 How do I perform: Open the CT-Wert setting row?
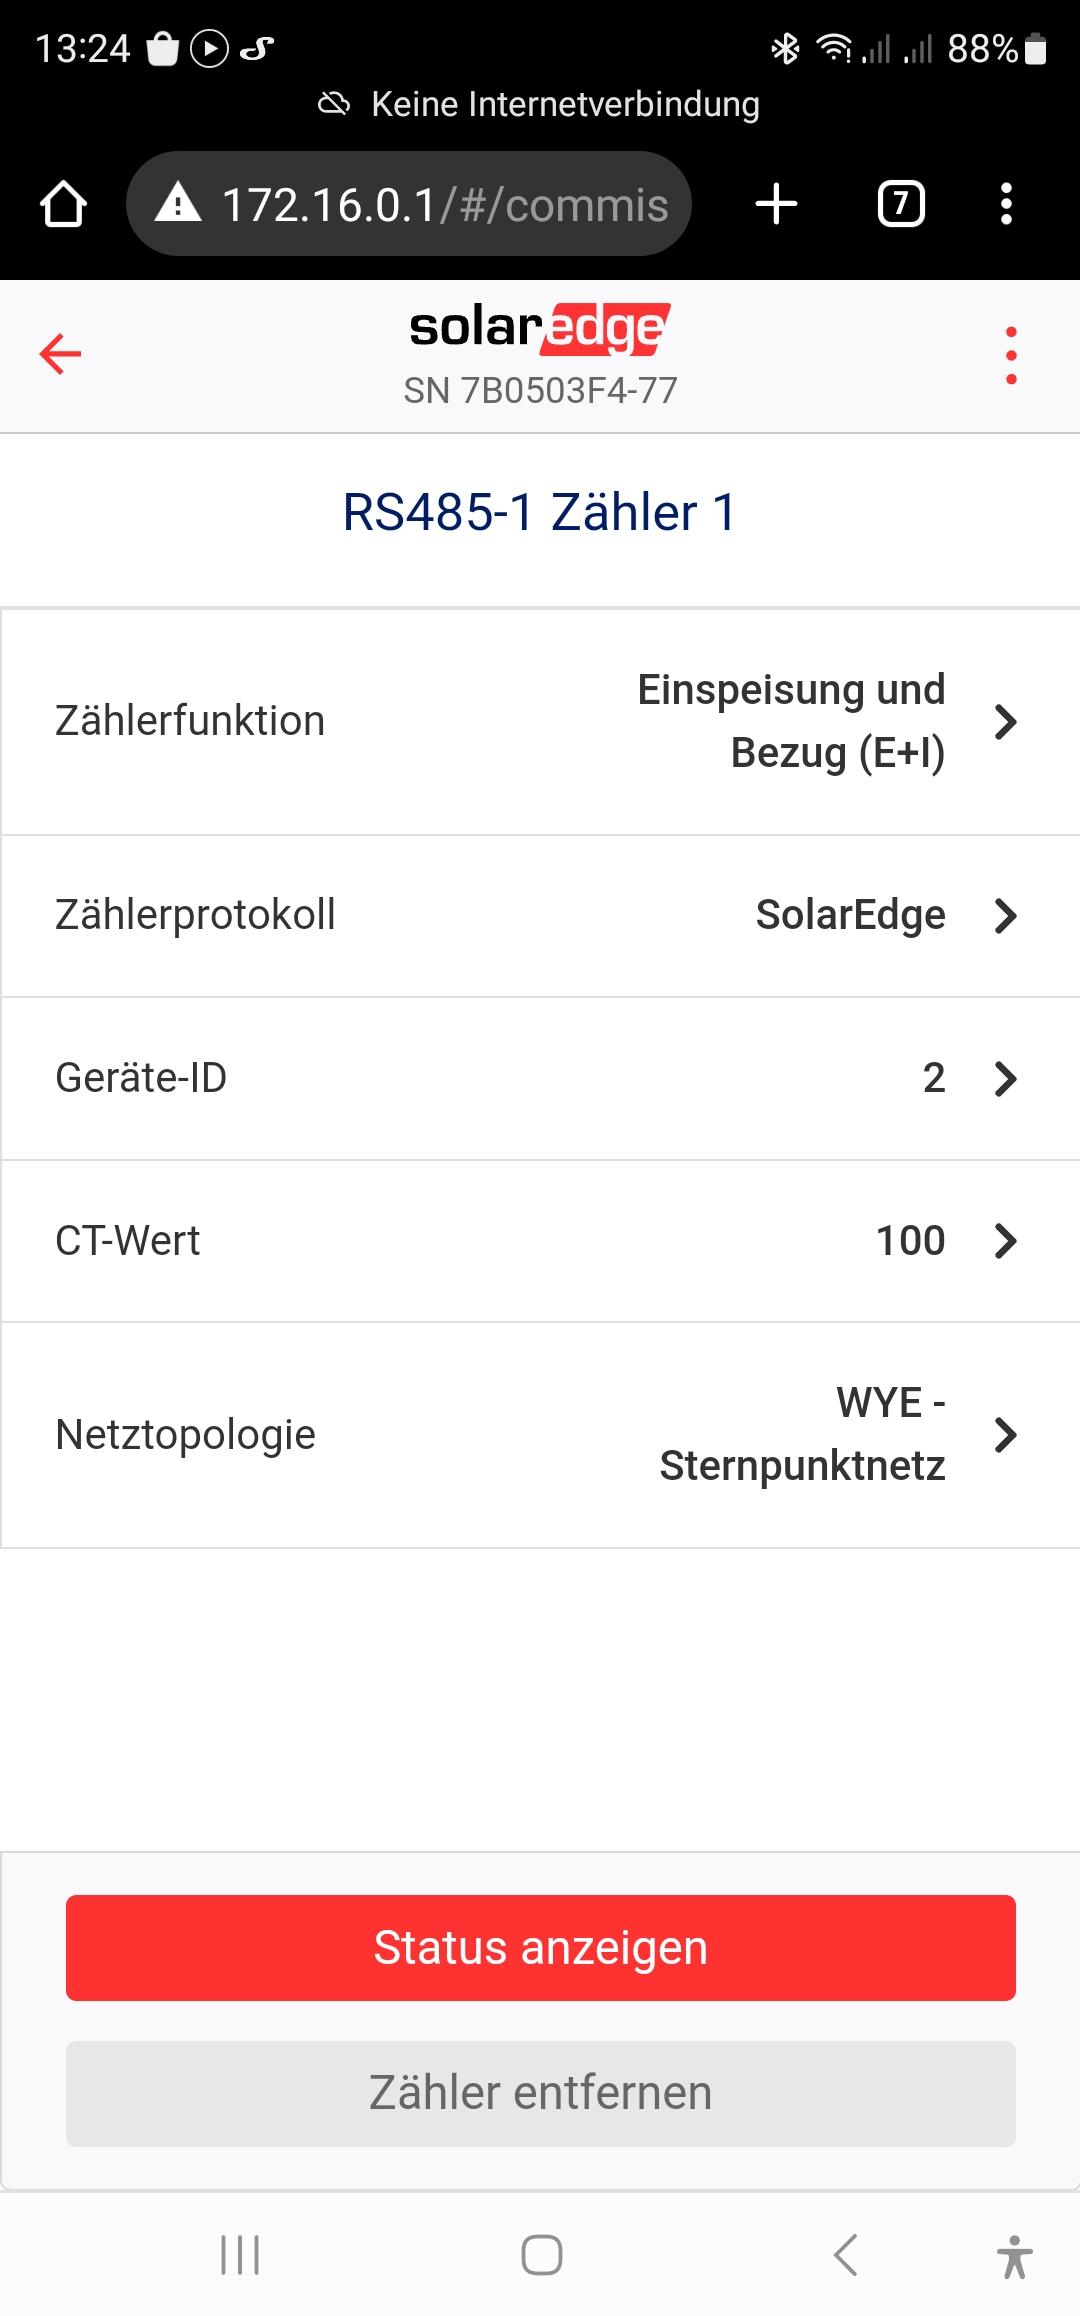pyautogui.click(x=540, y=1241)
